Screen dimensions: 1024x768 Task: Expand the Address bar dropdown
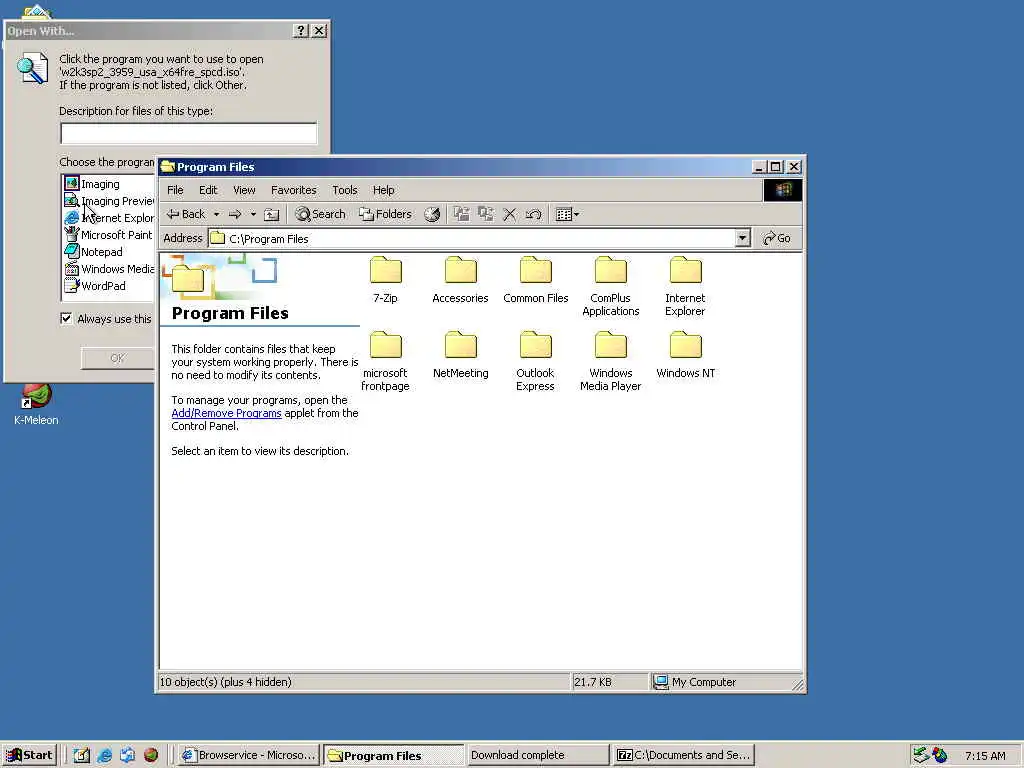(743, 238)
